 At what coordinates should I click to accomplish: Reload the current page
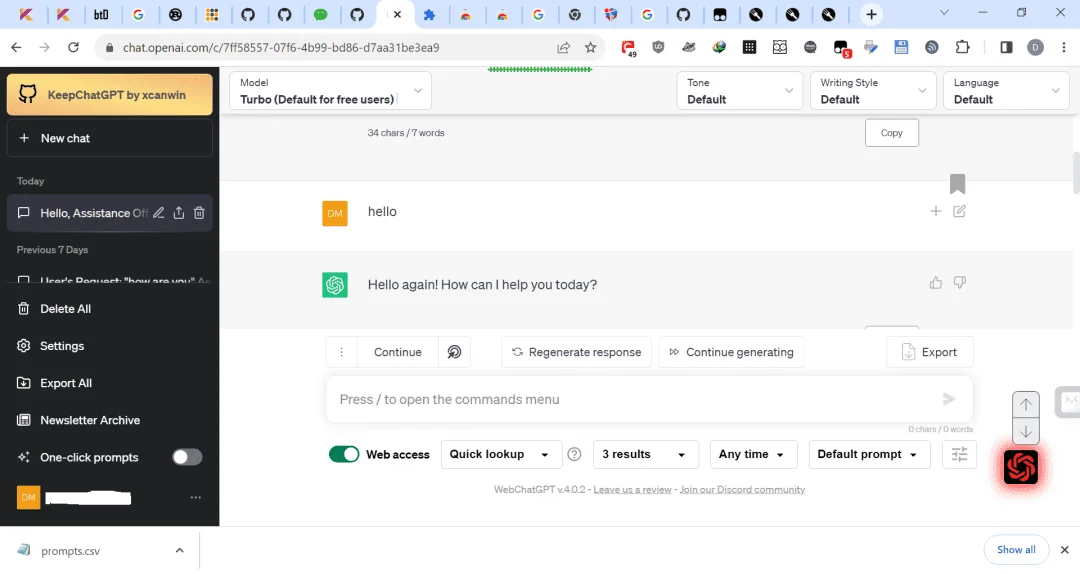(73, 48)
